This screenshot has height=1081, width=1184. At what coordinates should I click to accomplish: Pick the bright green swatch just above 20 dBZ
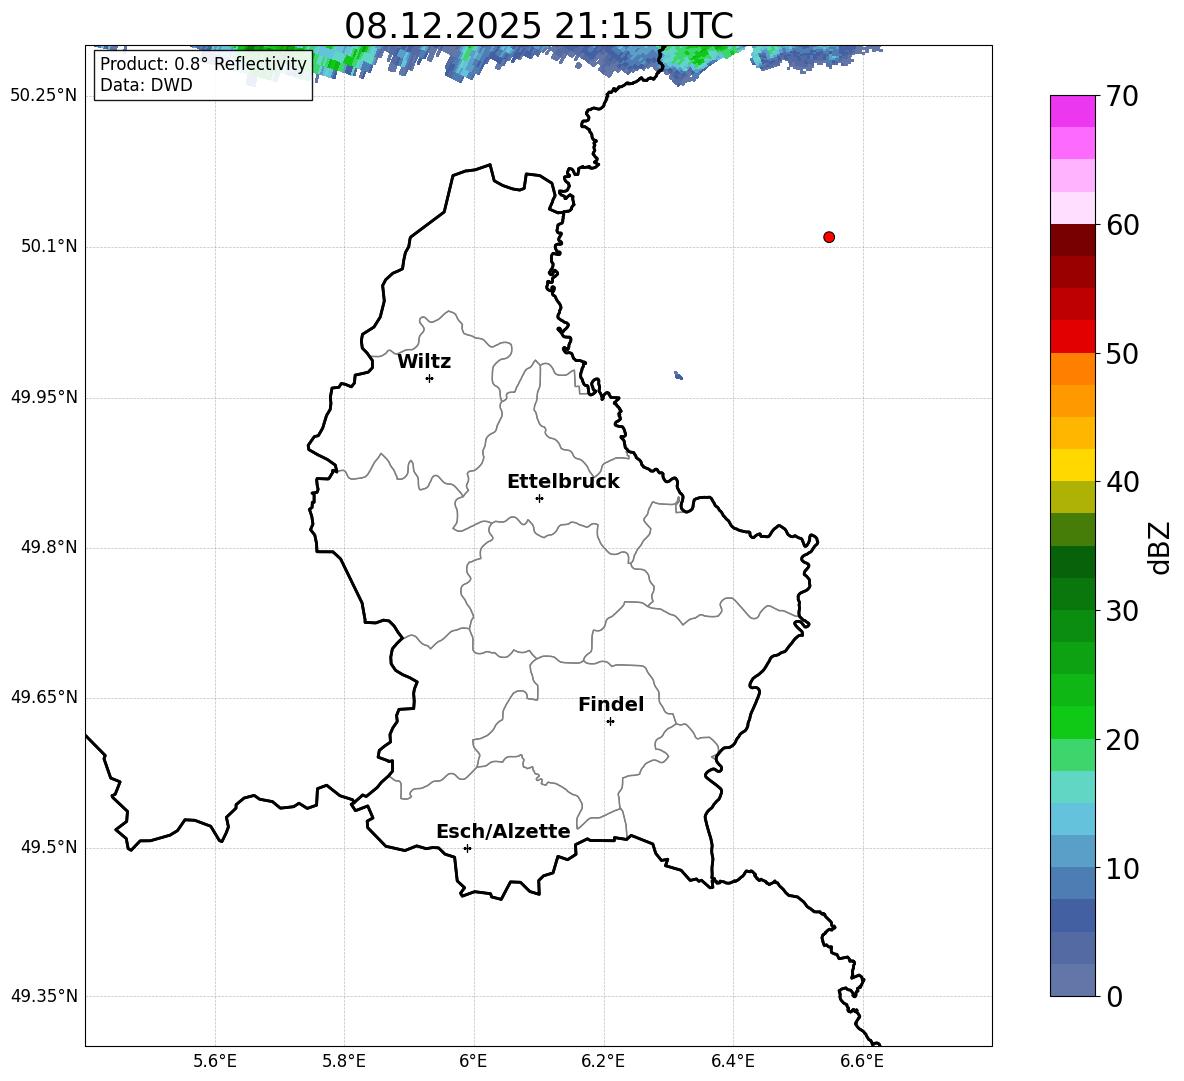1073,722
